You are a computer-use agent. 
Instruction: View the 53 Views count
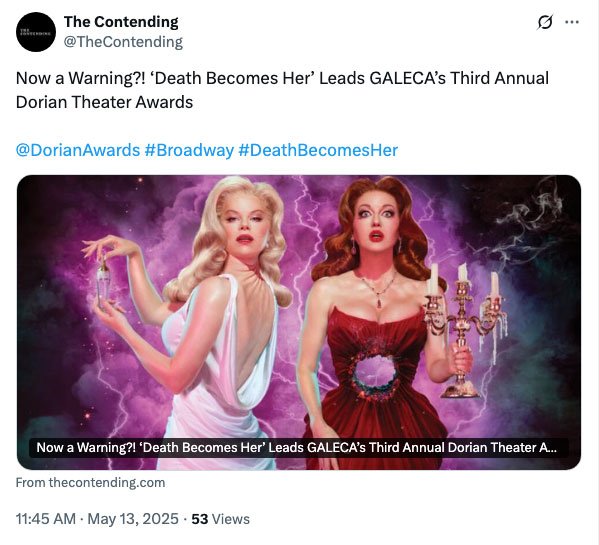pyautogui.click(x=220, y=519)
